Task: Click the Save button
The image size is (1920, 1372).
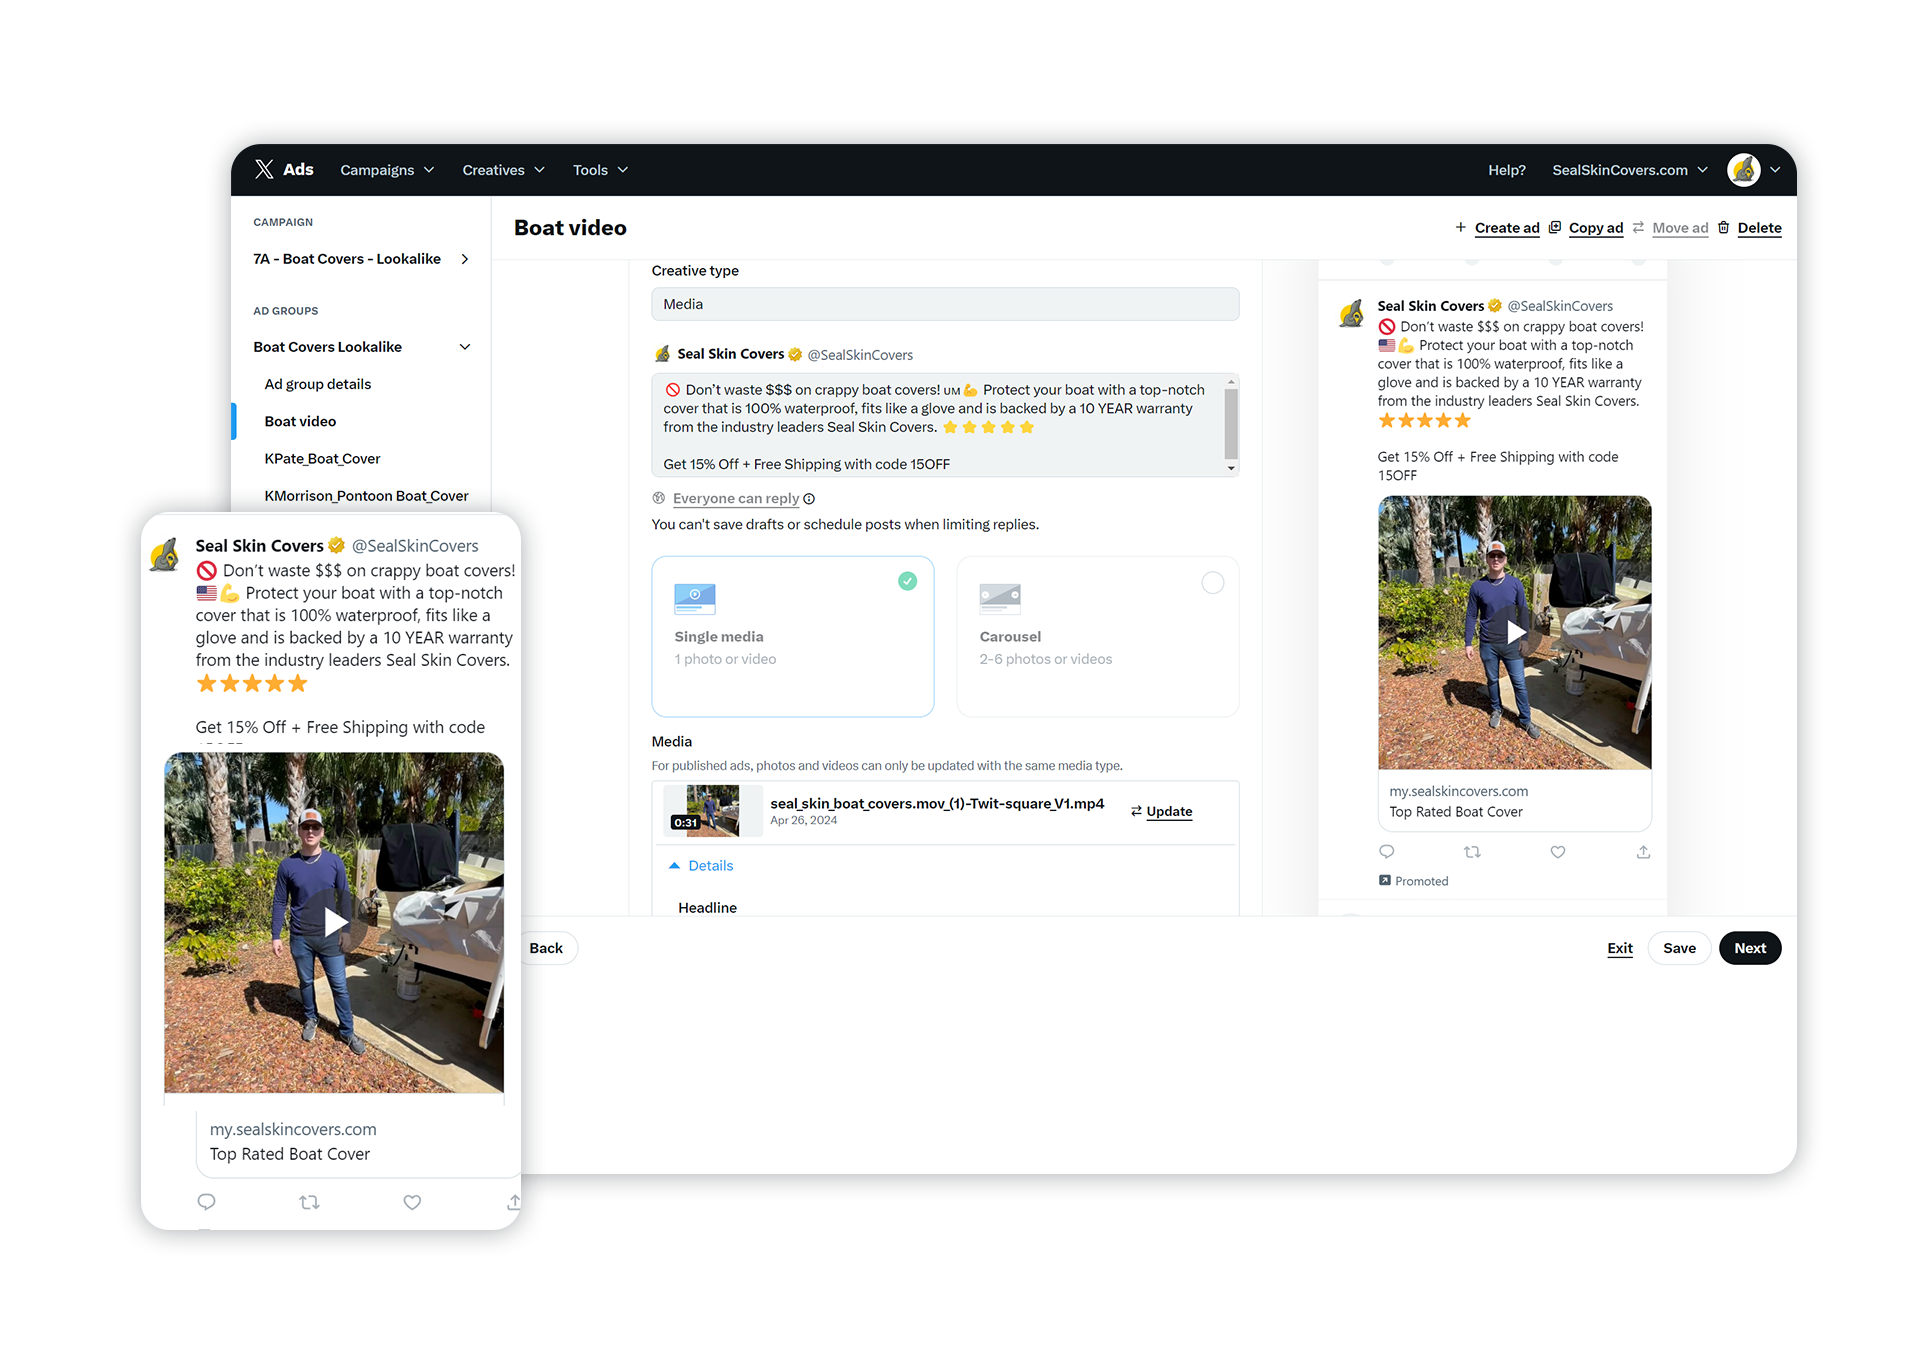Action: pos(1678,949)
